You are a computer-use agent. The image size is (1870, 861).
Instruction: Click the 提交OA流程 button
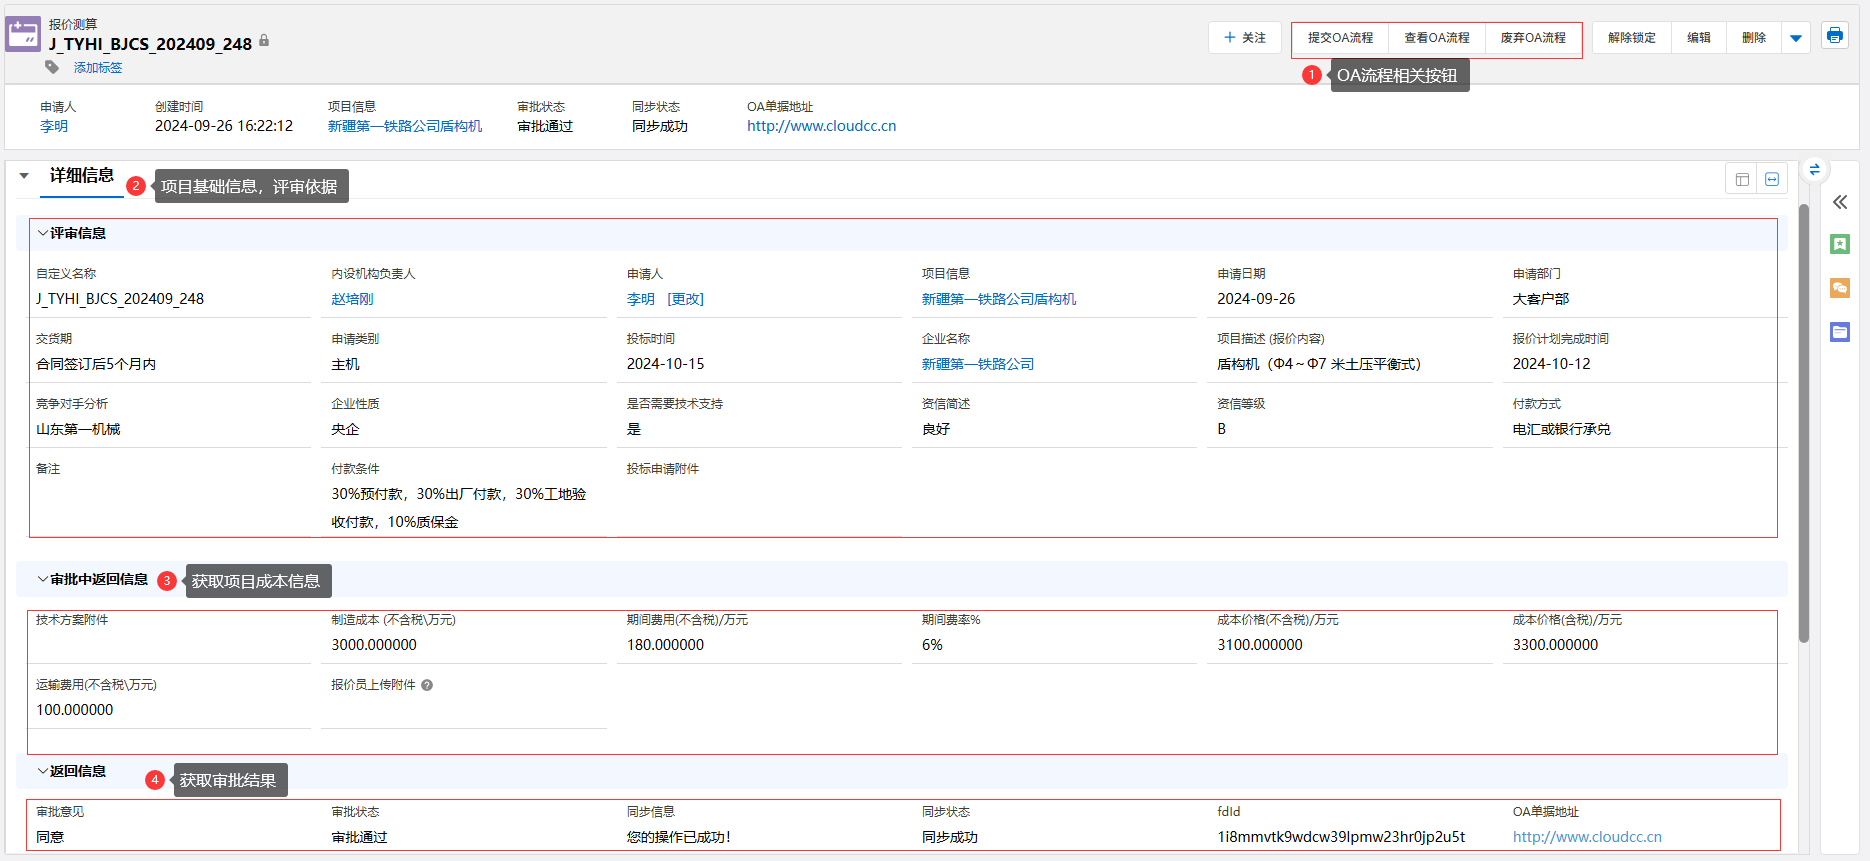[1340, 38]
